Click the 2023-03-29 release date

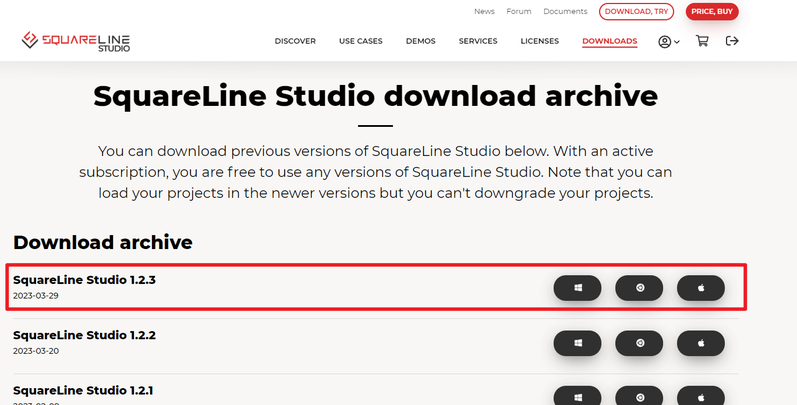36,296
